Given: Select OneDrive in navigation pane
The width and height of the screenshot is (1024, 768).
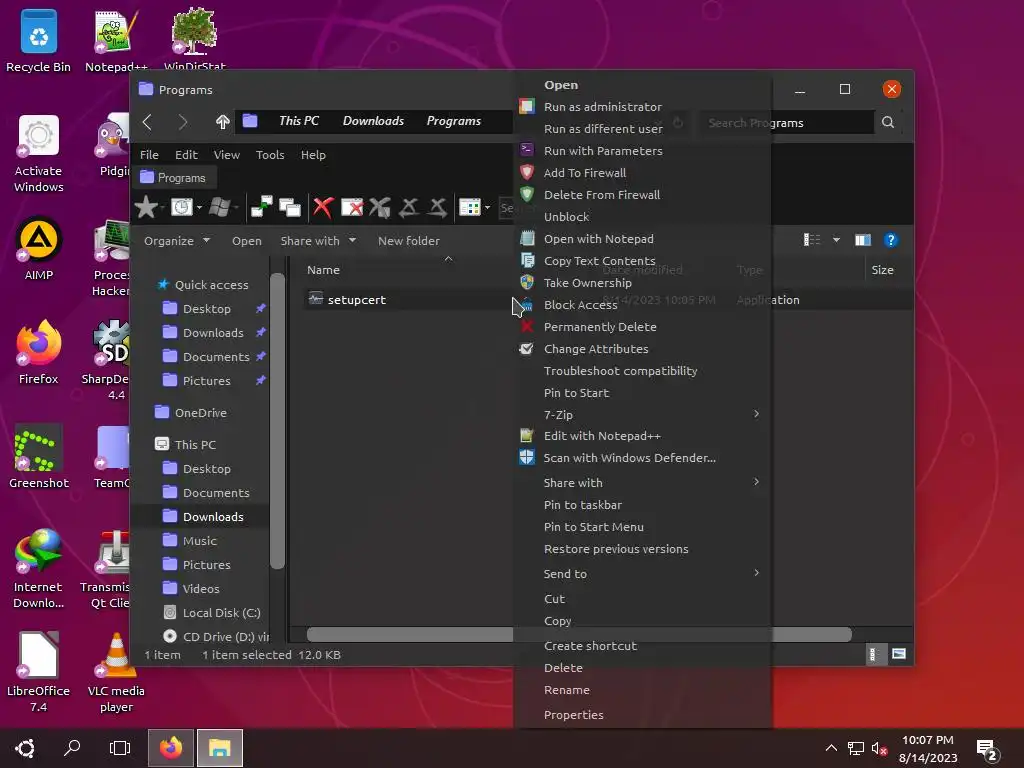Looking at the screenshot, I should tap(191, 413).
